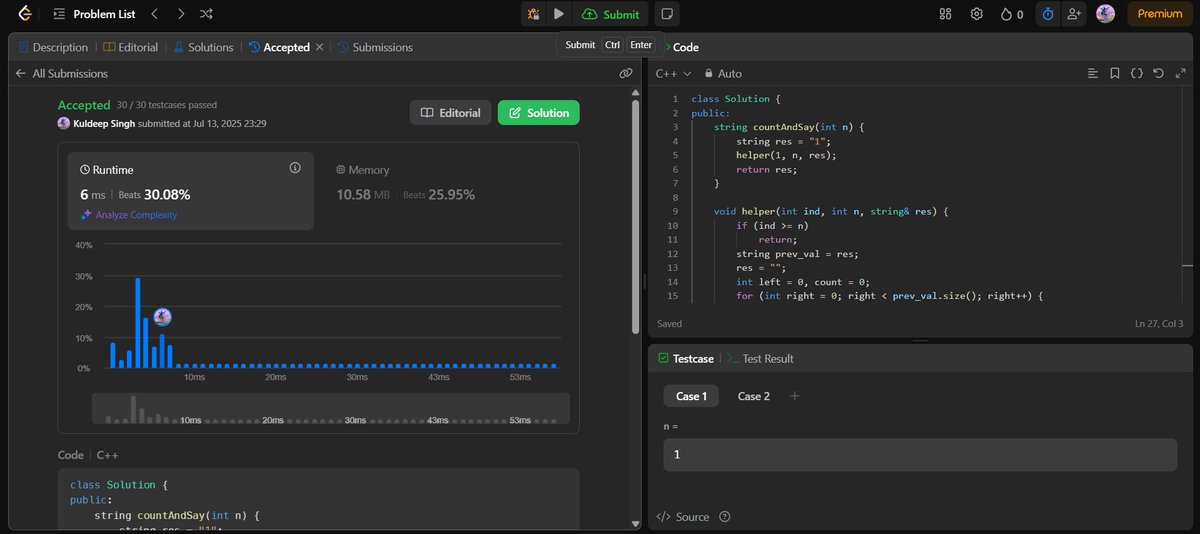The width and height of the screenshot is (1200, 534).
Task: Reset code with the undo arrow icon
Action: pos(1158,73)
